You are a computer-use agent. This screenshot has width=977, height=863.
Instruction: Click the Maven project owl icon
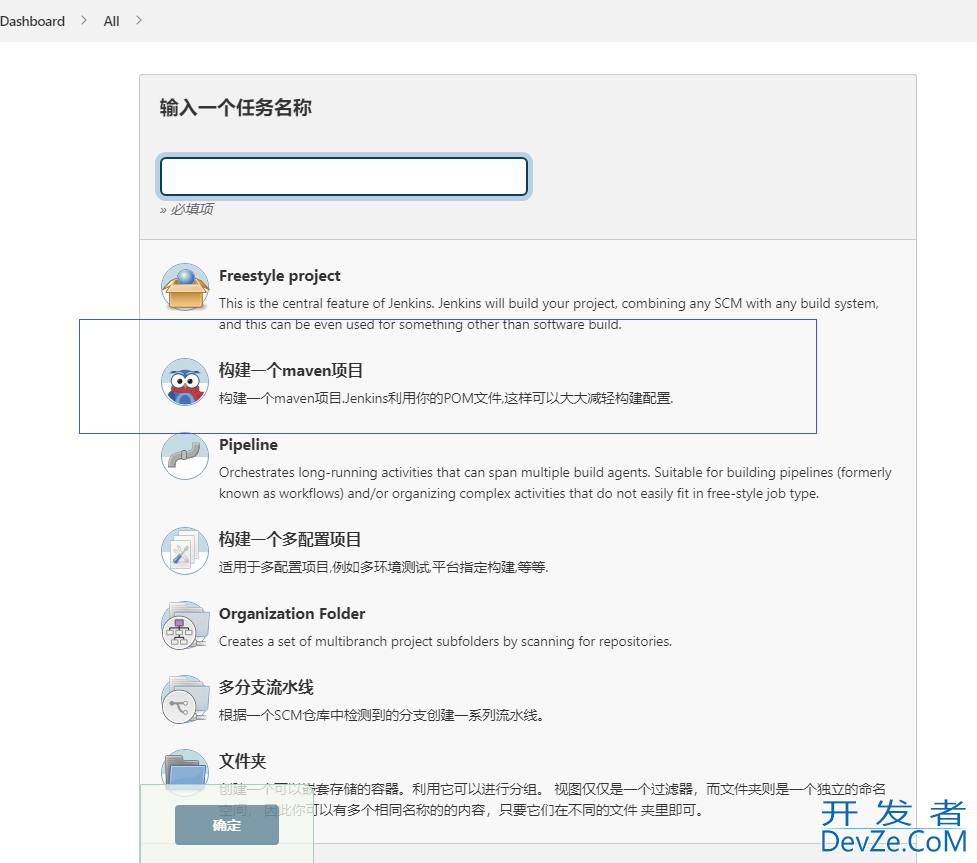184,381
